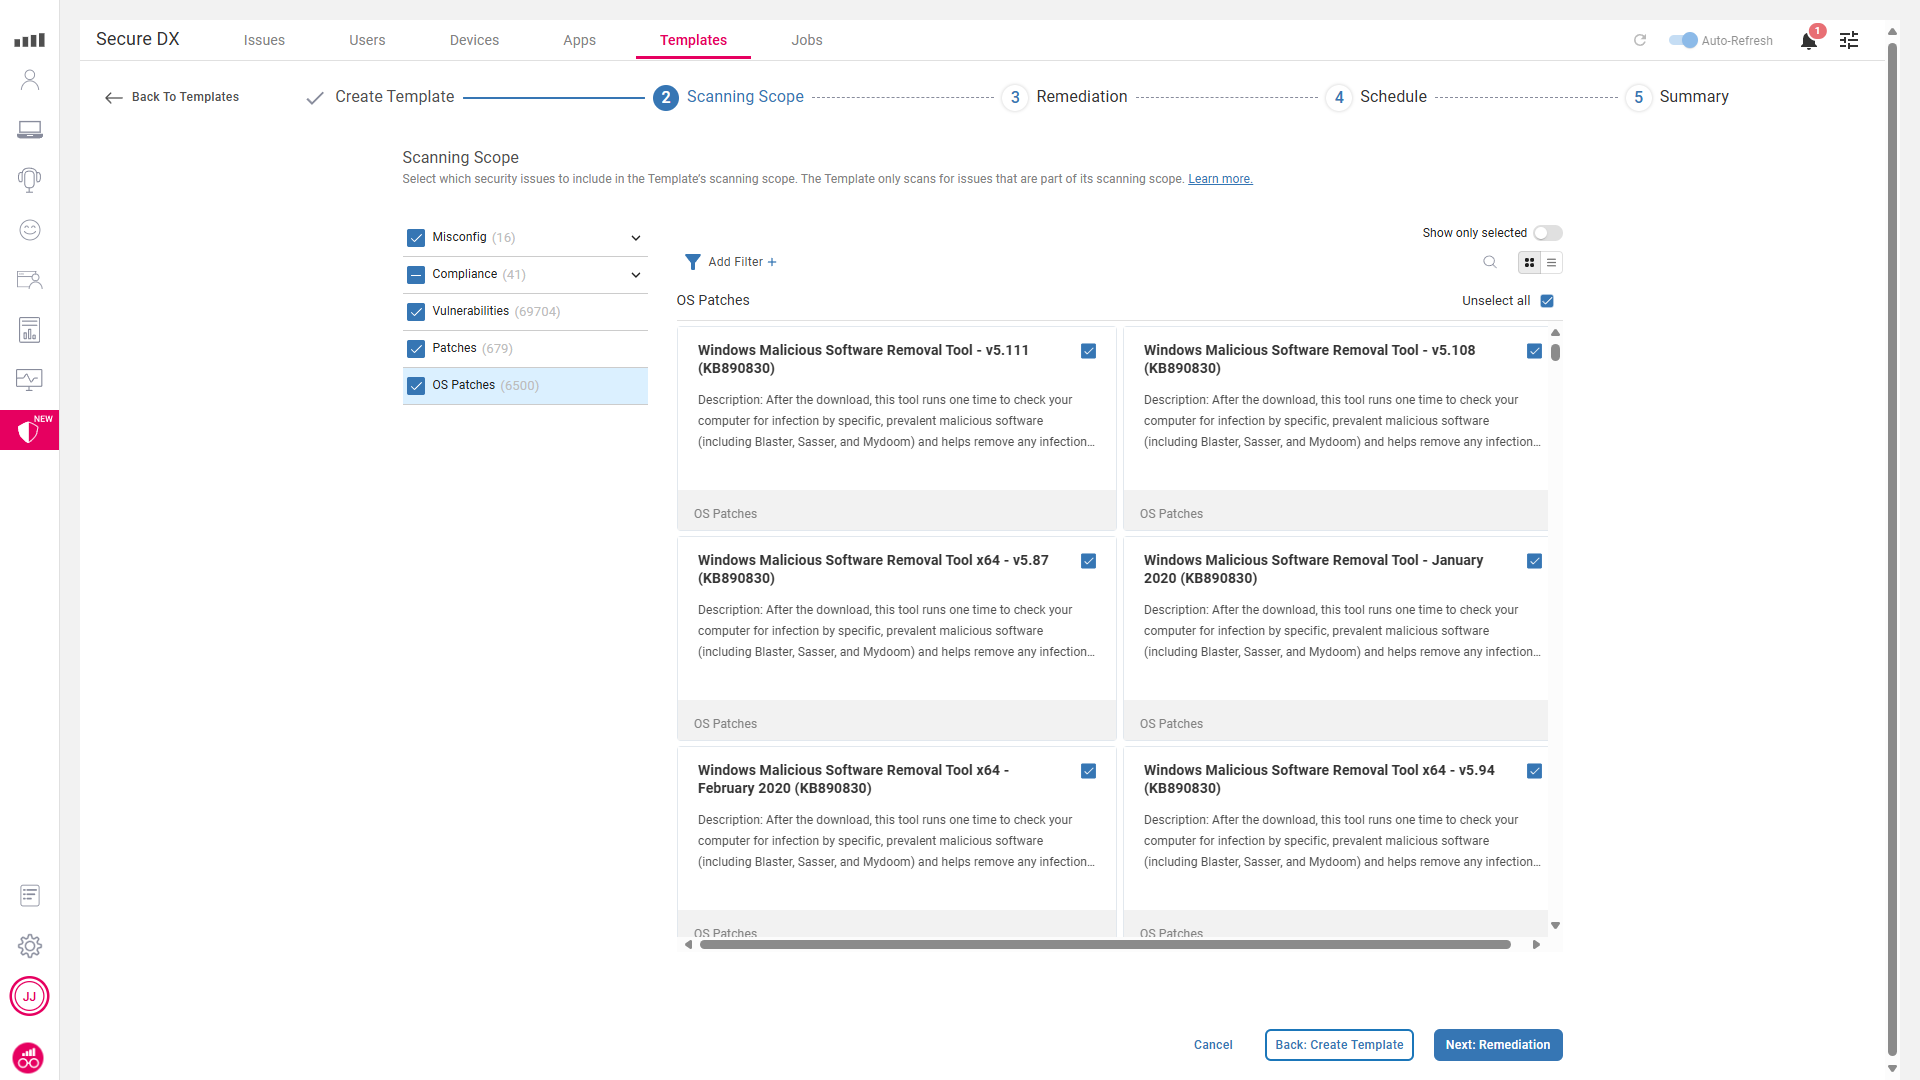Switch to list view icon

(1551, 262)
